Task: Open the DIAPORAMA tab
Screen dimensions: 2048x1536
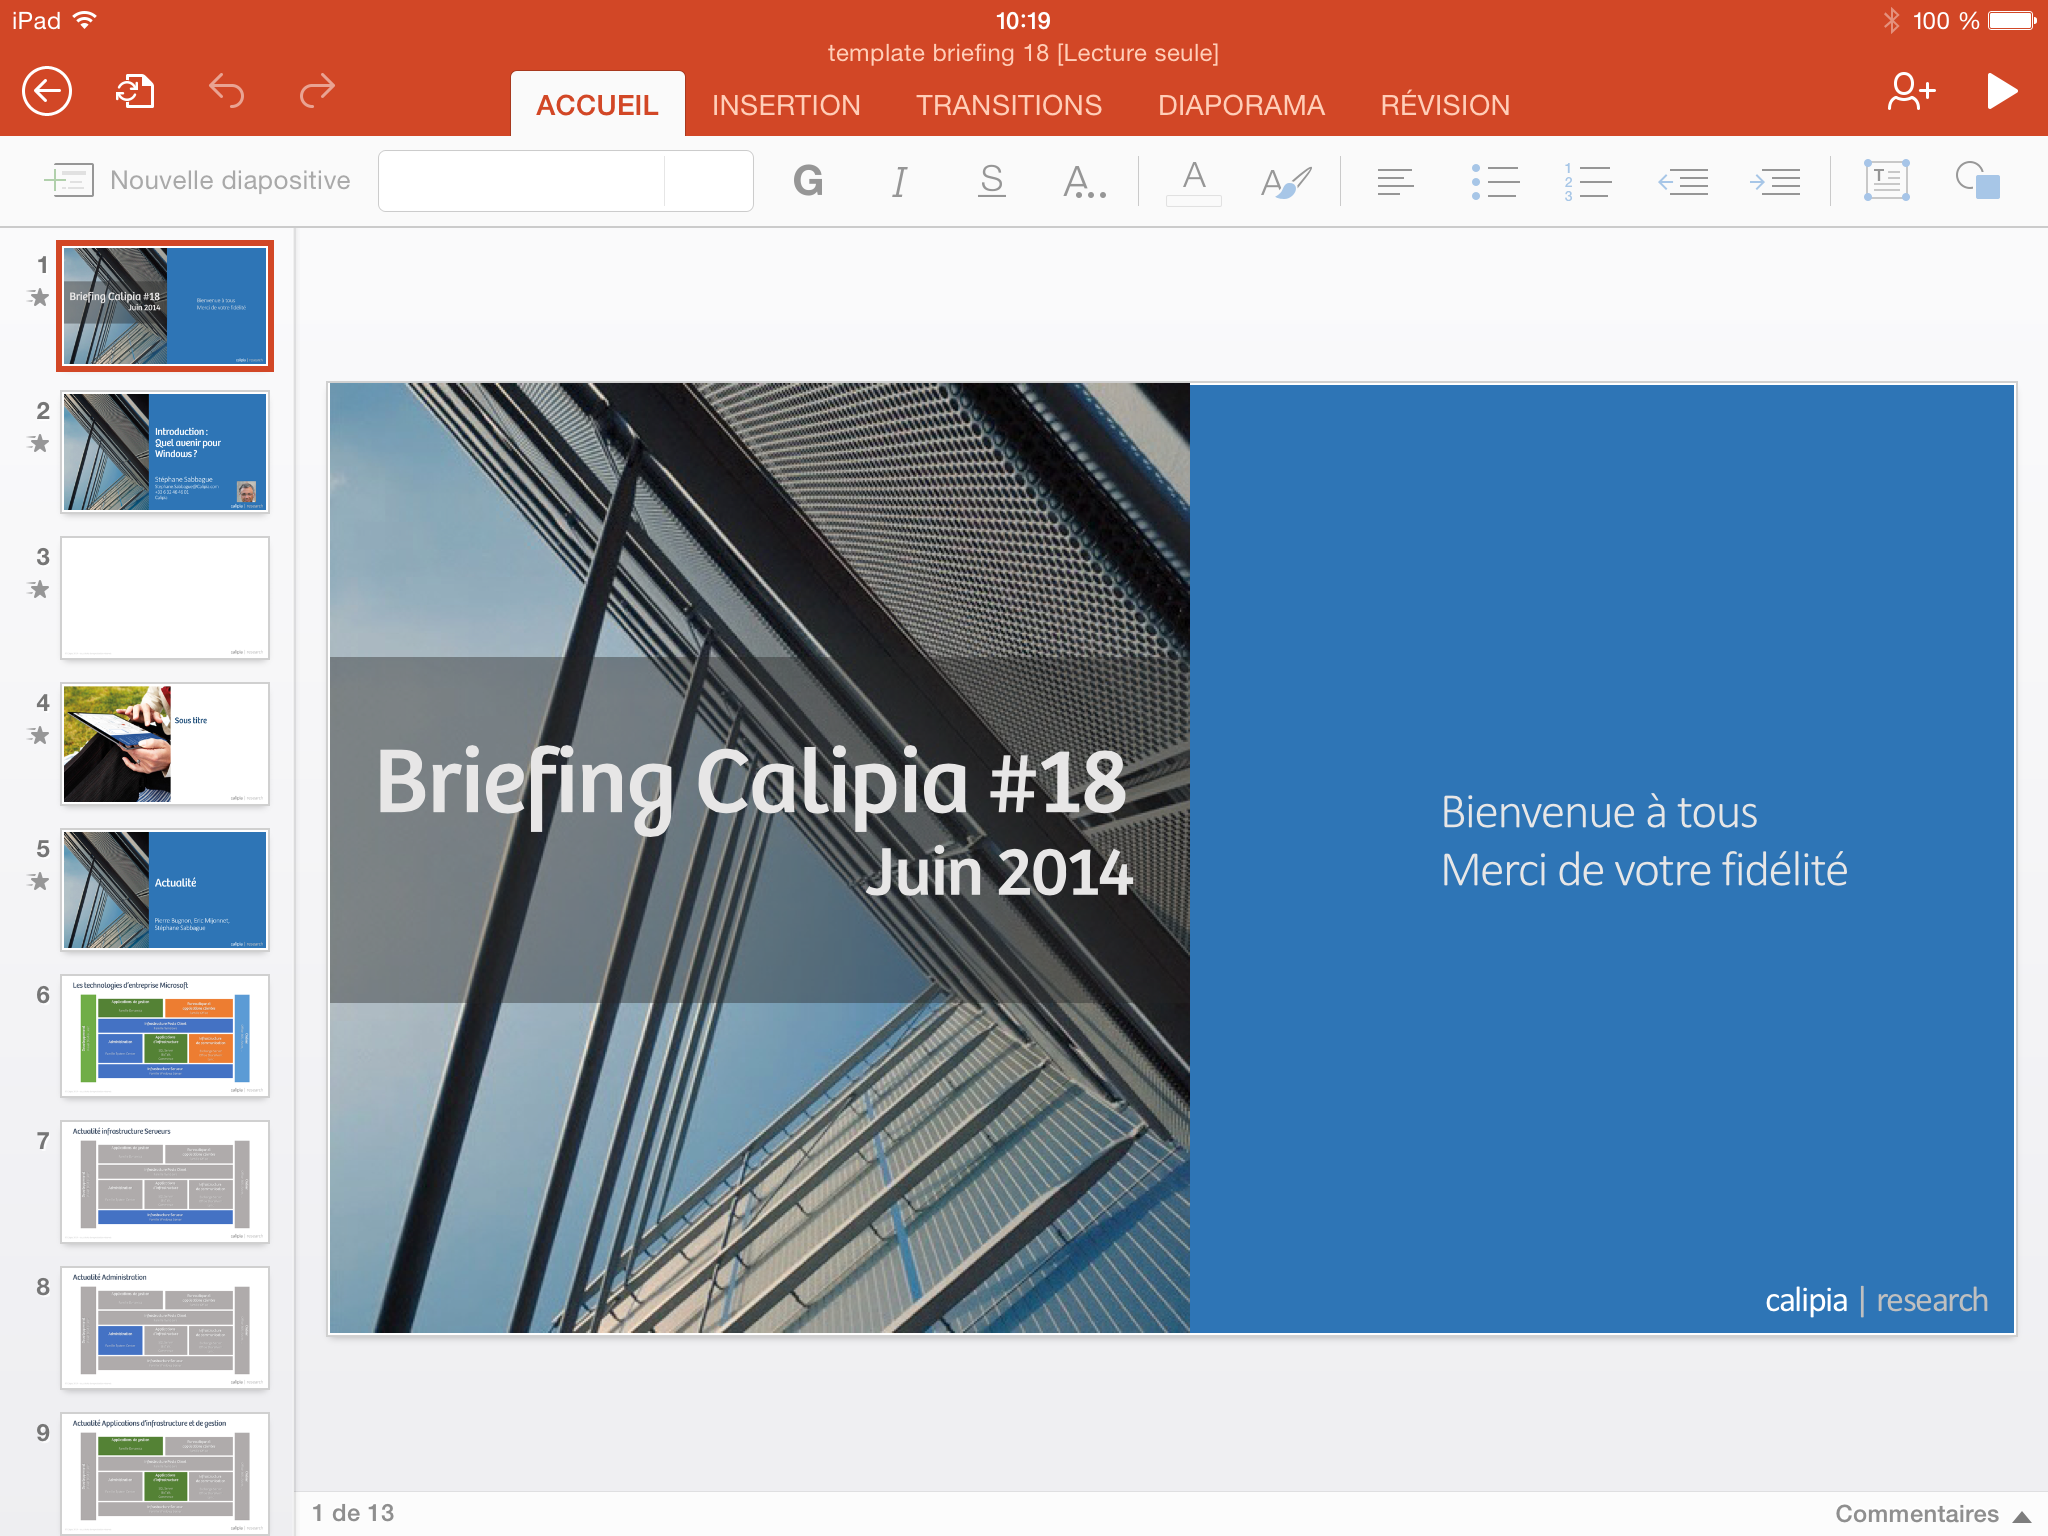Action: (x=1241, y=105)
